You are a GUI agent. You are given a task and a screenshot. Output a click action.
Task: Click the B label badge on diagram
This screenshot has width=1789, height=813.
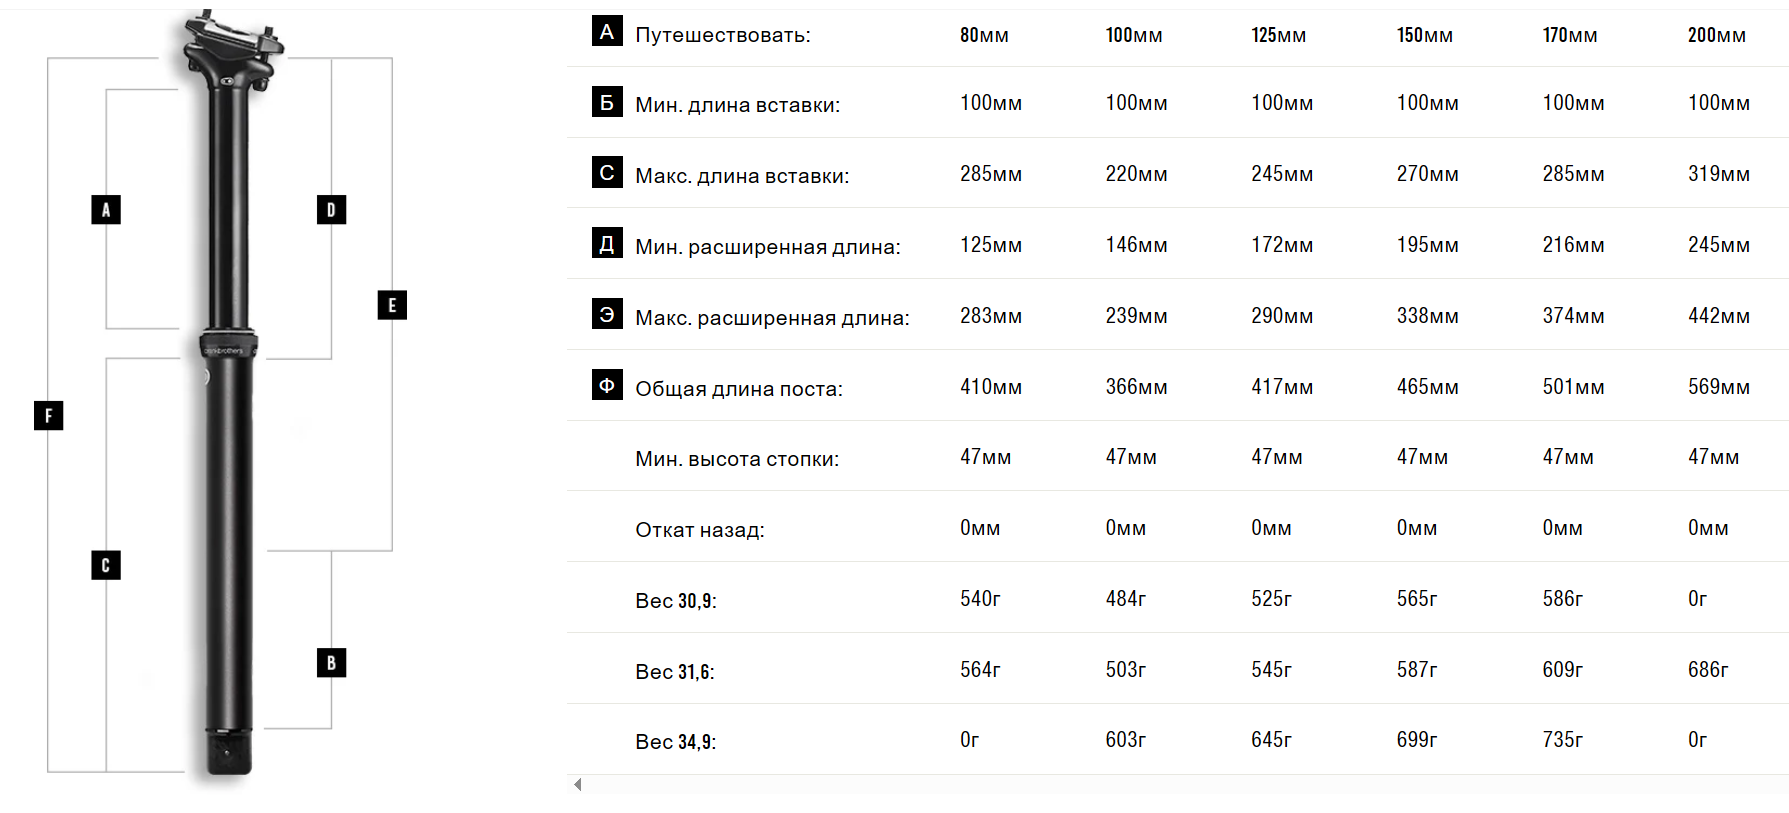(x=331, y=662)
